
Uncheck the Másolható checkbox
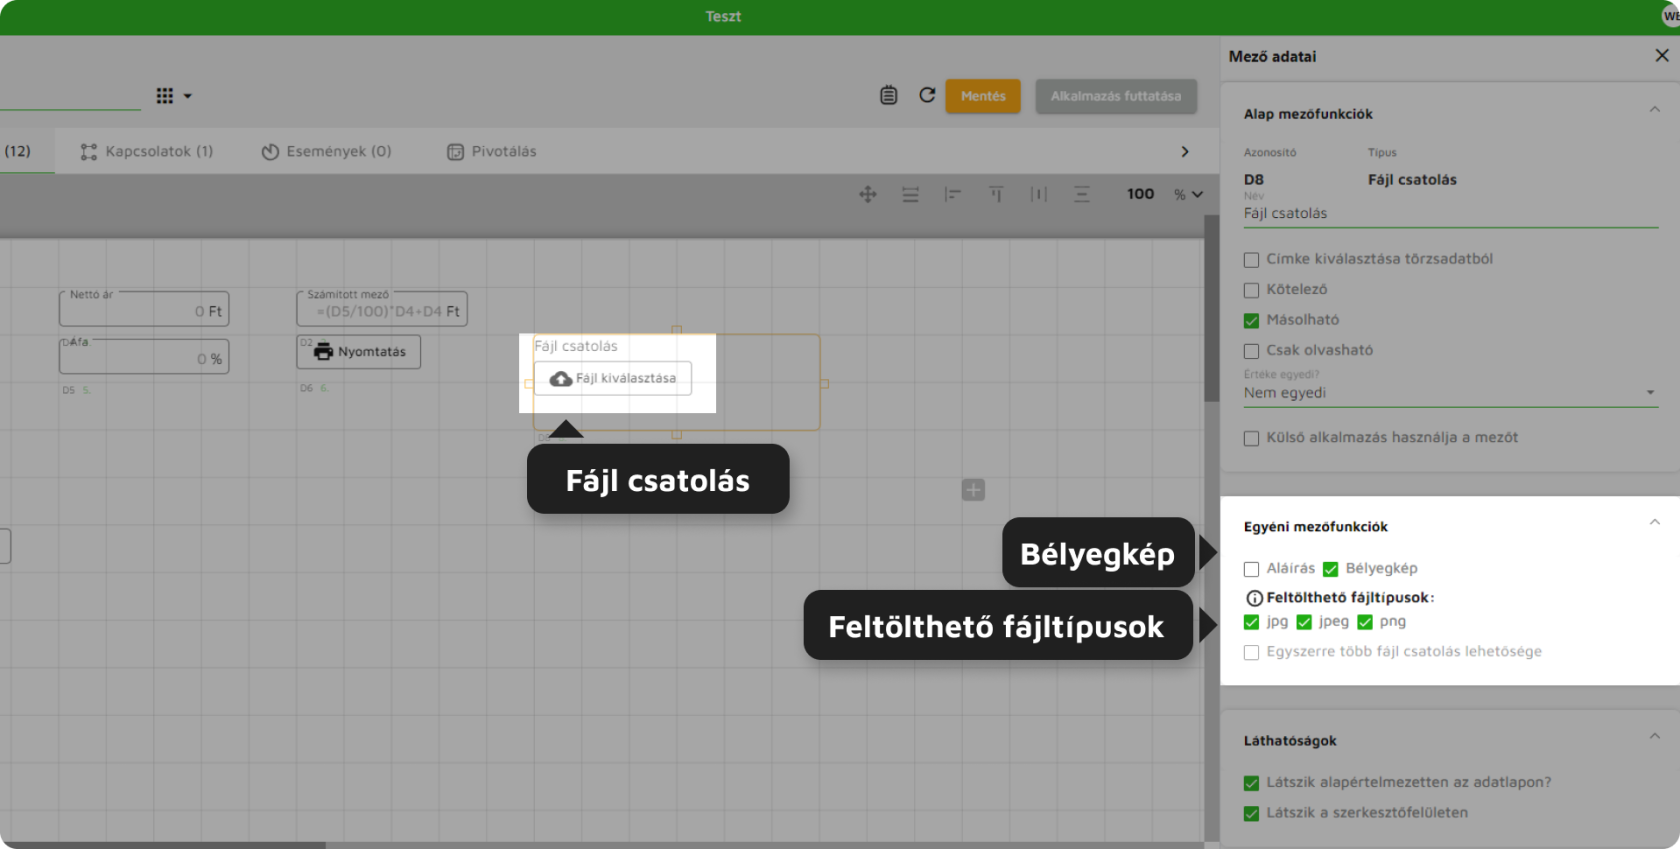click(1251, 321)
